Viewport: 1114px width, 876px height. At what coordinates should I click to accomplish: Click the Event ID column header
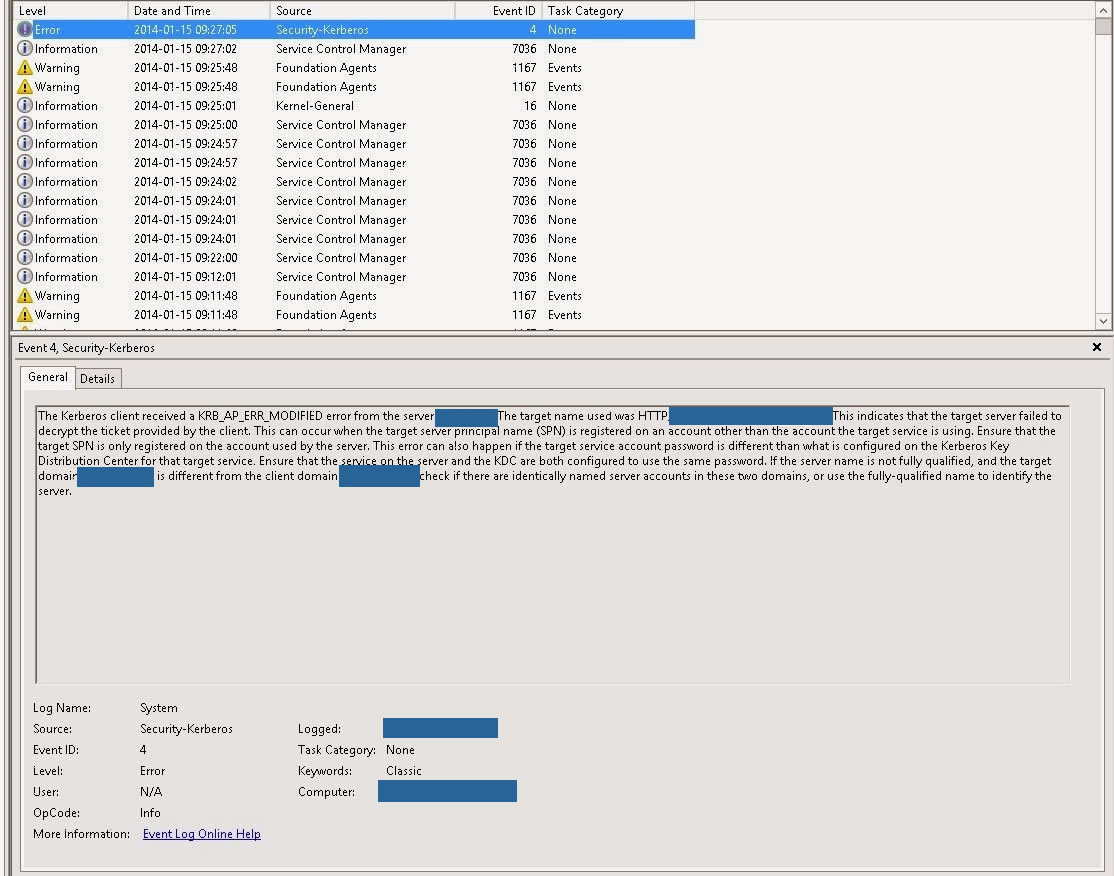498,11
